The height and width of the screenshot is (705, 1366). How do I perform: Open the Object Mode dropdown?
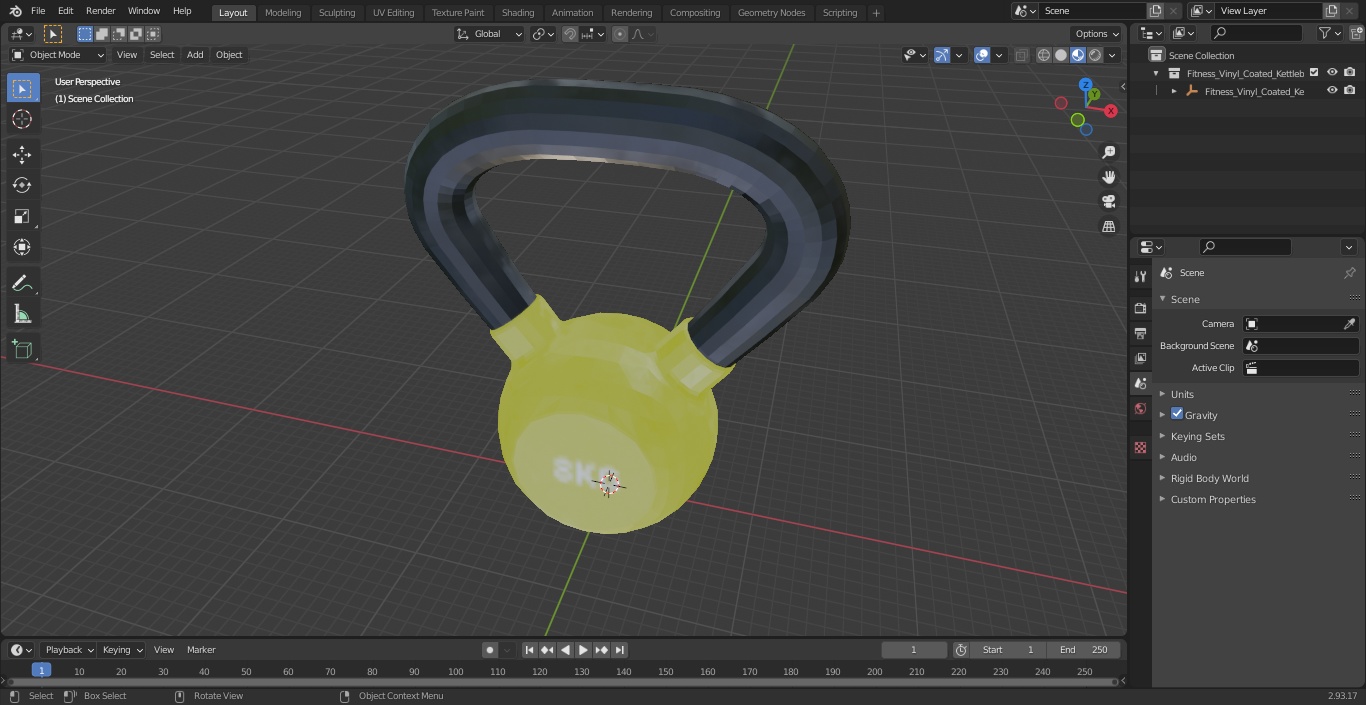(58, 55)
